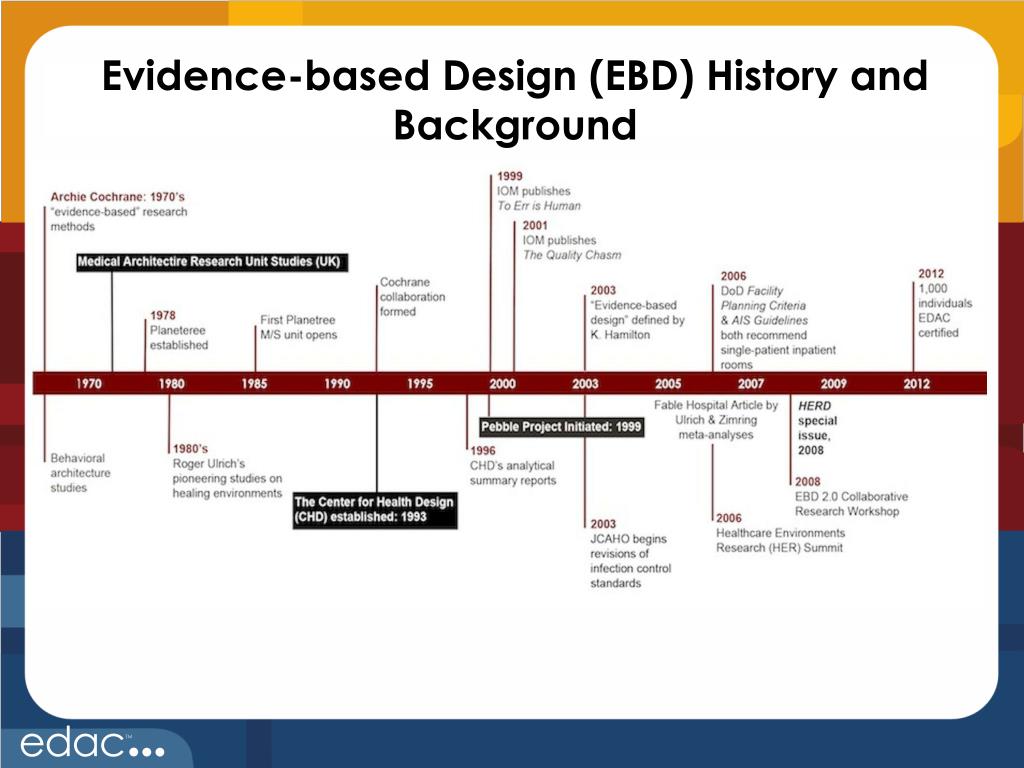Select the '1996 CHD's analytical summary reports' entry

pos(513,465)
